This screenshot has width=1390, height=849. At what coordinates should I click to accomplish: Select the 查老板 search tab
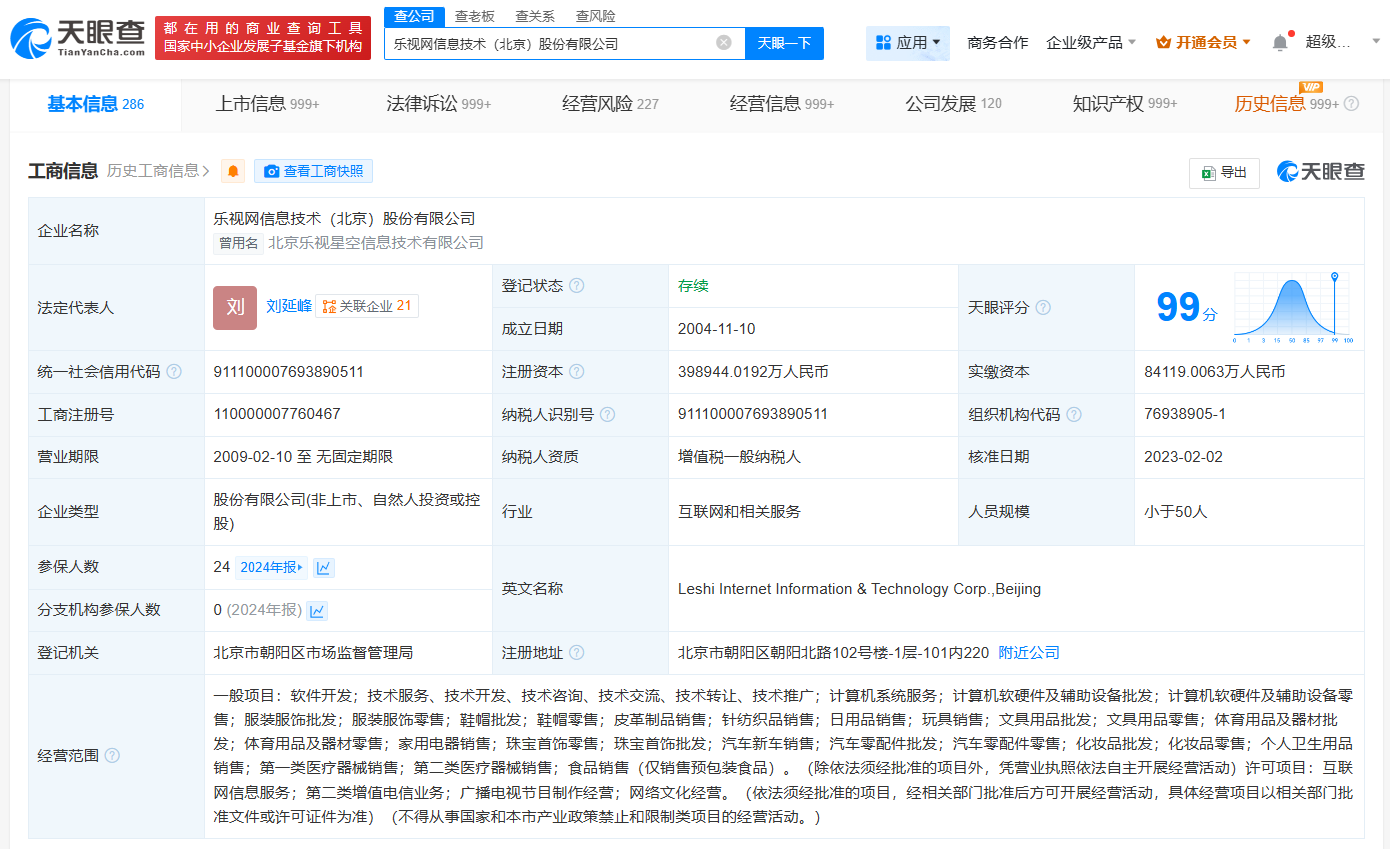[474, 16]
